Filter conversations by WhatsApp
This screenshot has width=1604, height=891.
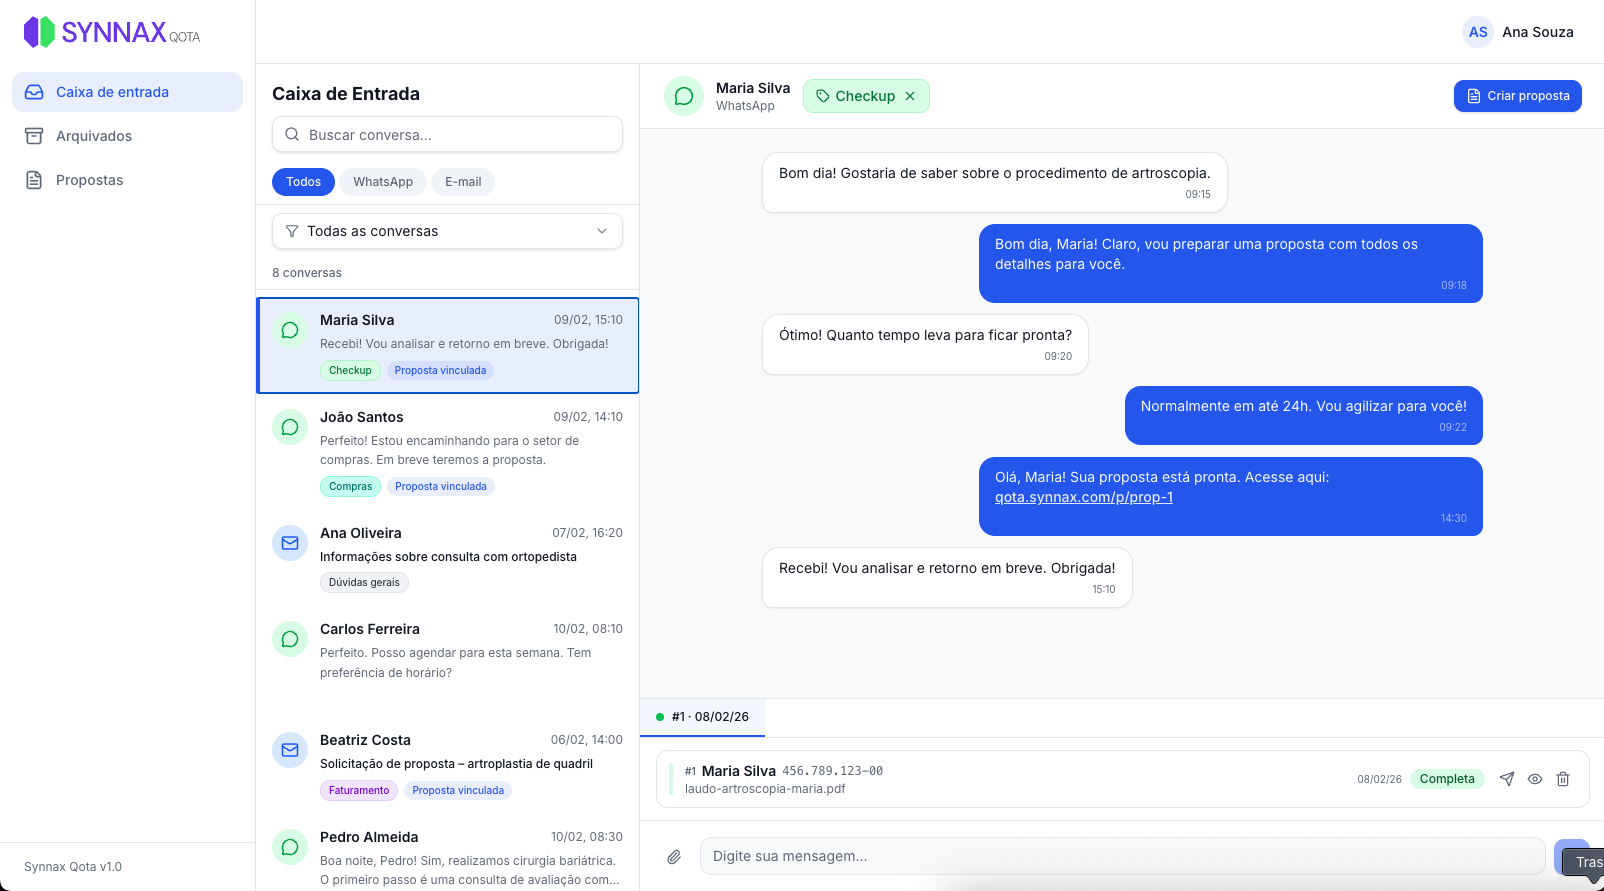tap(383, 182)
